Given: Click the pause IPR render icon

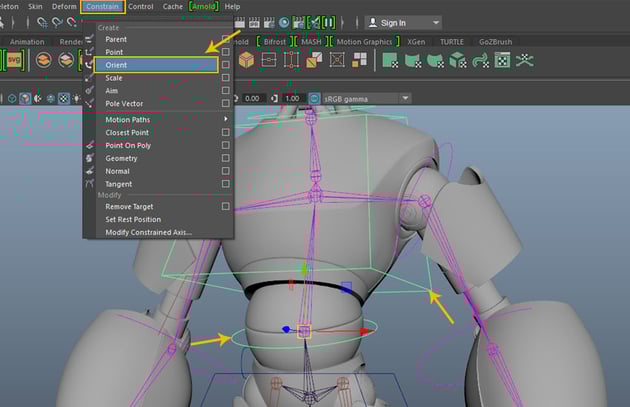Looking at the screenshot, I should pyautogui.click(x=329, y=21).
